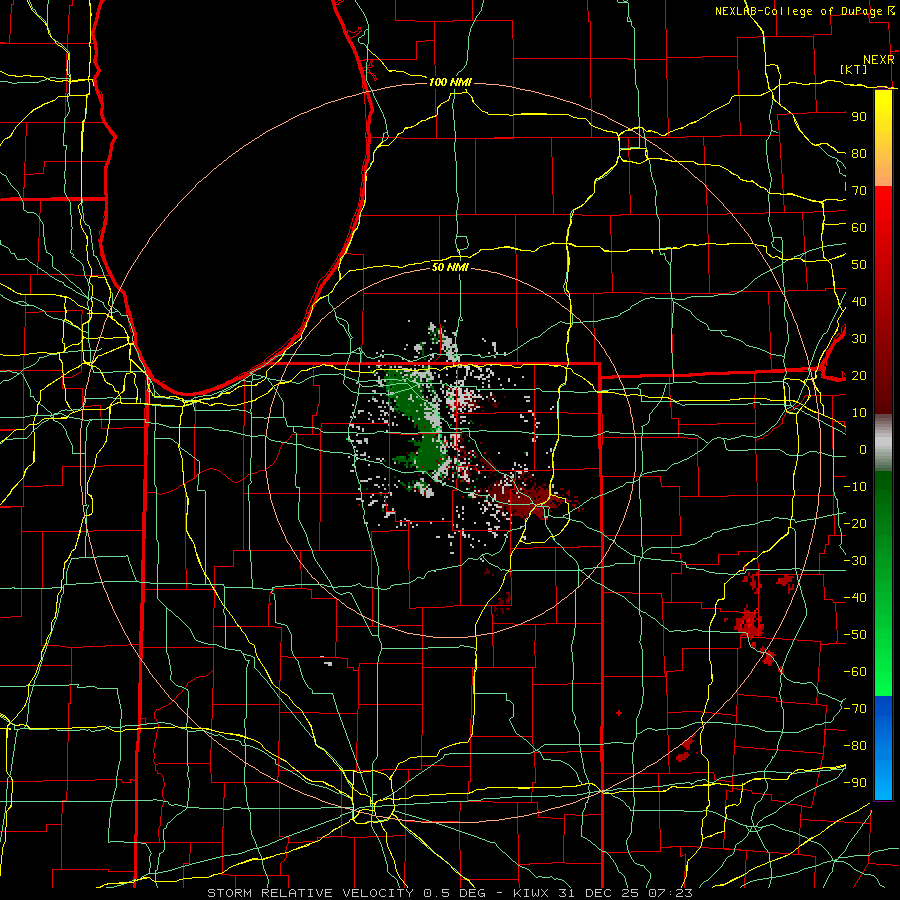Click the 80 value on velocity scale
This screenshot has width=900, height=900.
click(859, 153)
